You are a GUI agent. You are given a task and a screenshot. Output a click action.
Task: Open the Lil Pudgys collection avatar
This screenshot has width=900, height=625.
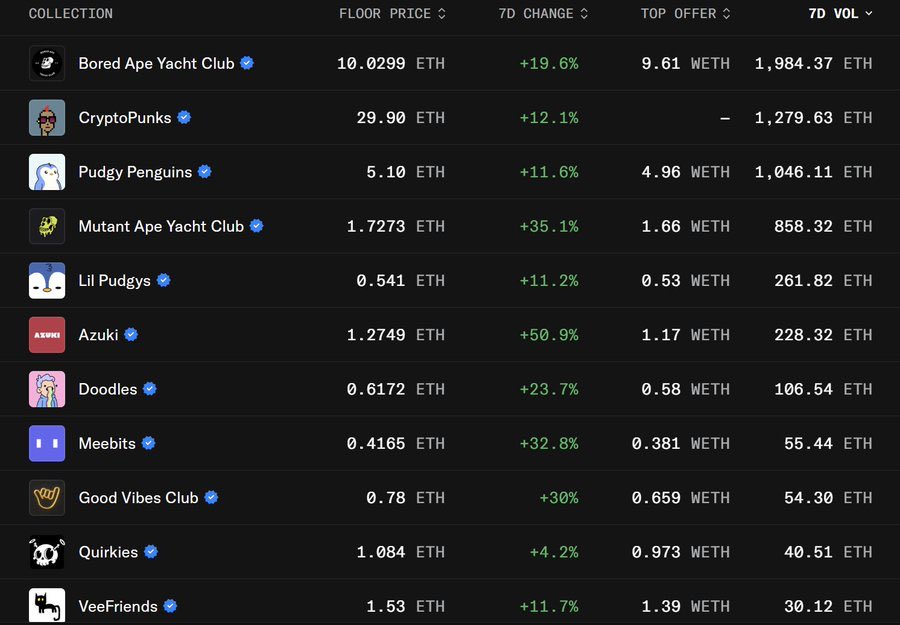47,281
